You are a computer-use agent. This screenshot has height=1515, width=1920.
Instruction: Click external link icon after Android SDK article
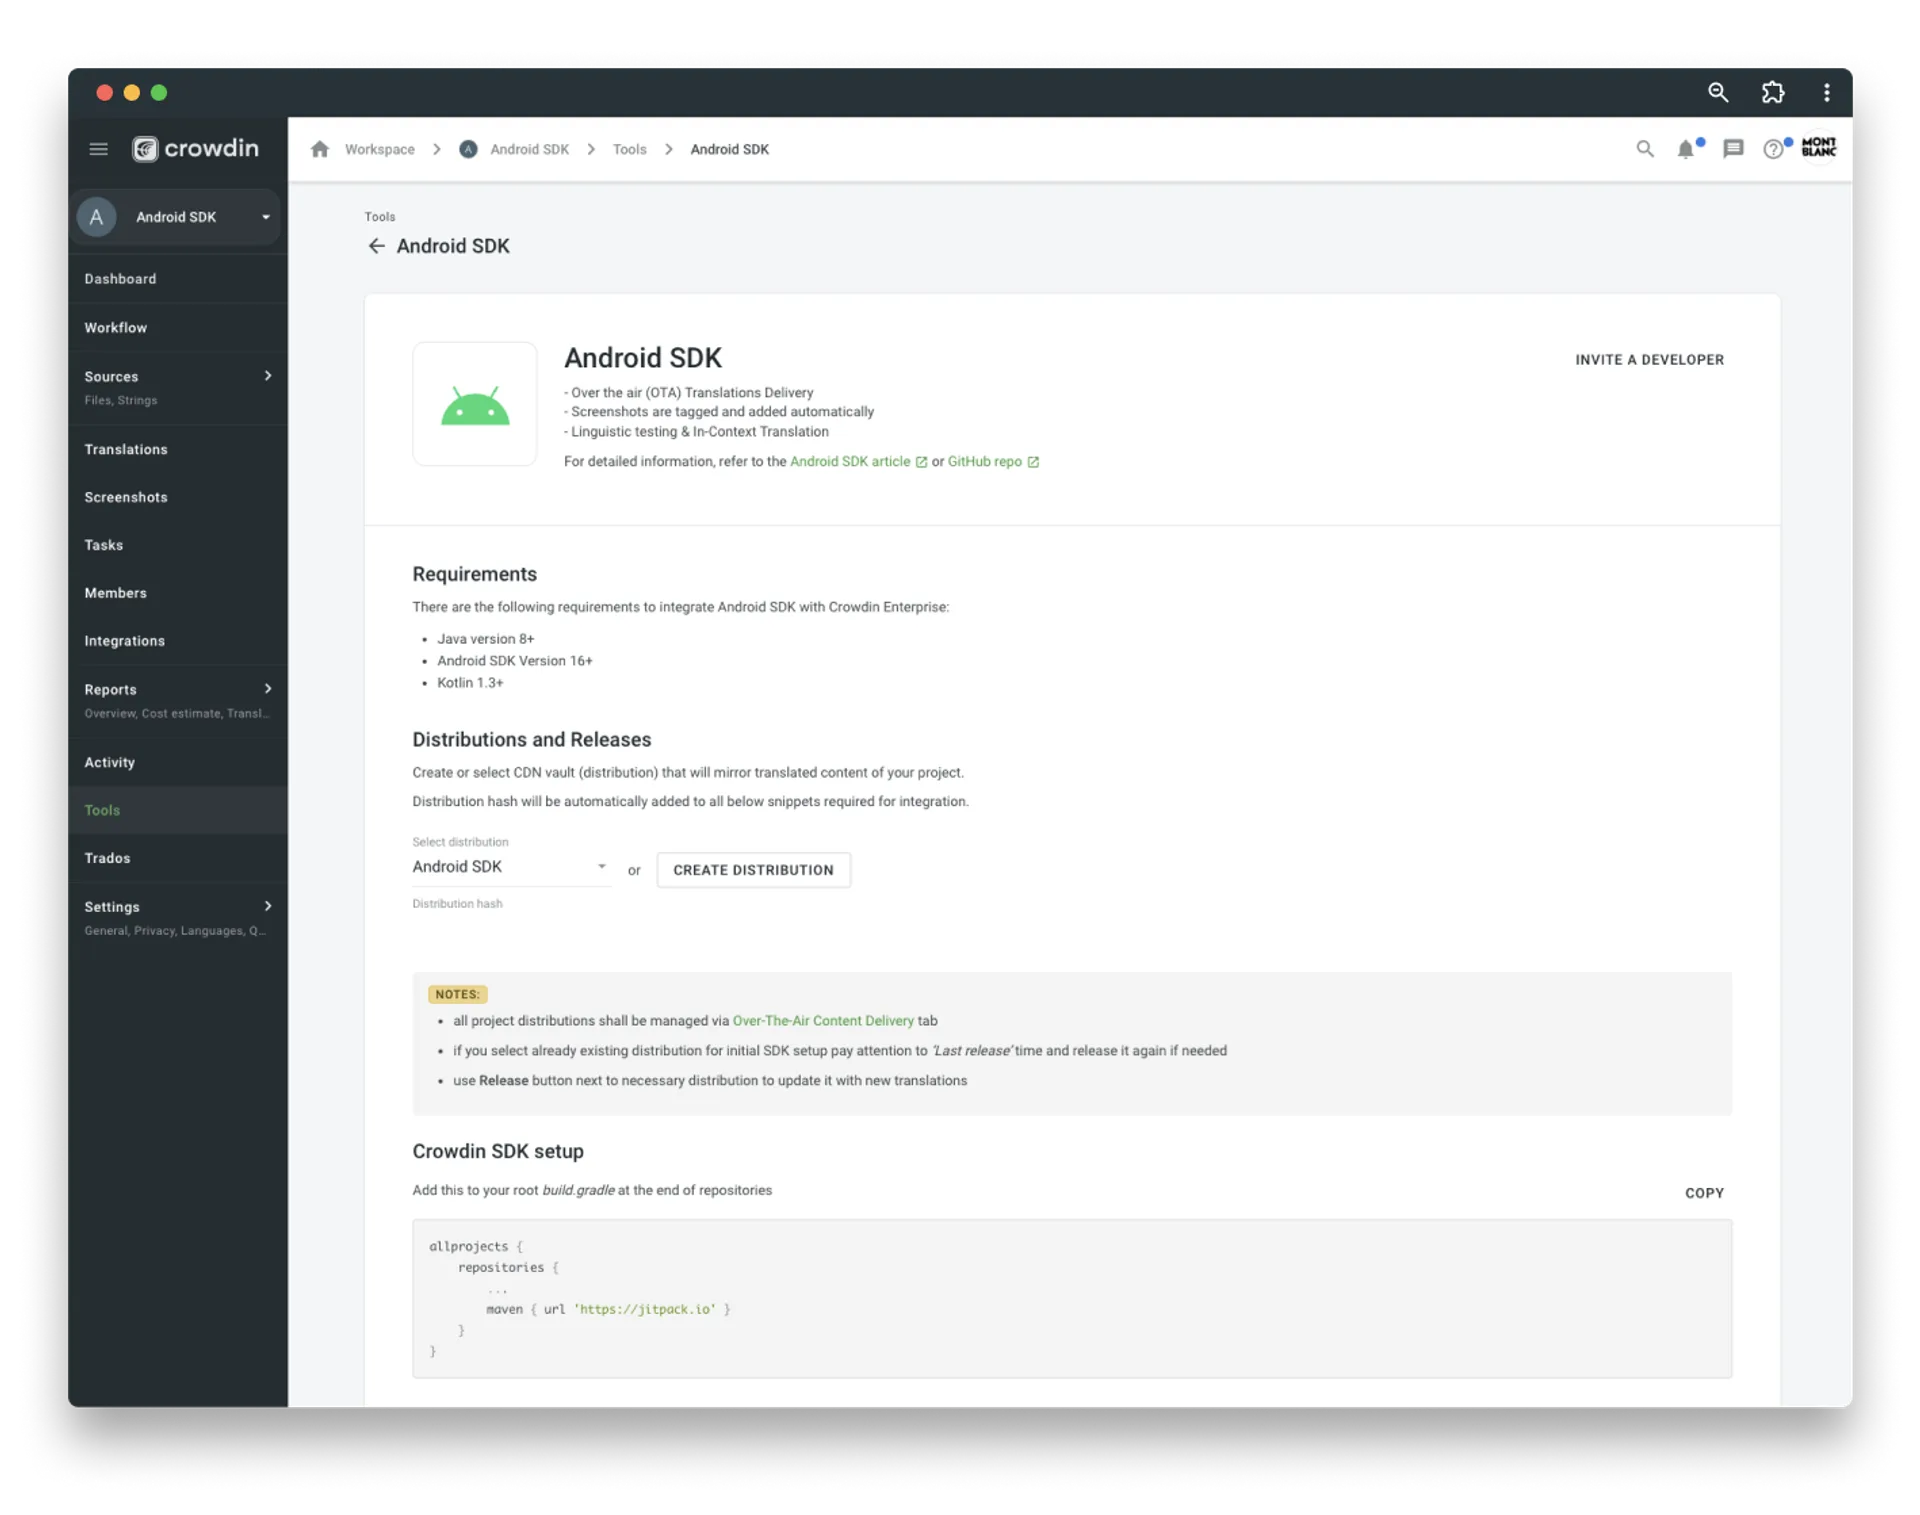pos(921,462)
